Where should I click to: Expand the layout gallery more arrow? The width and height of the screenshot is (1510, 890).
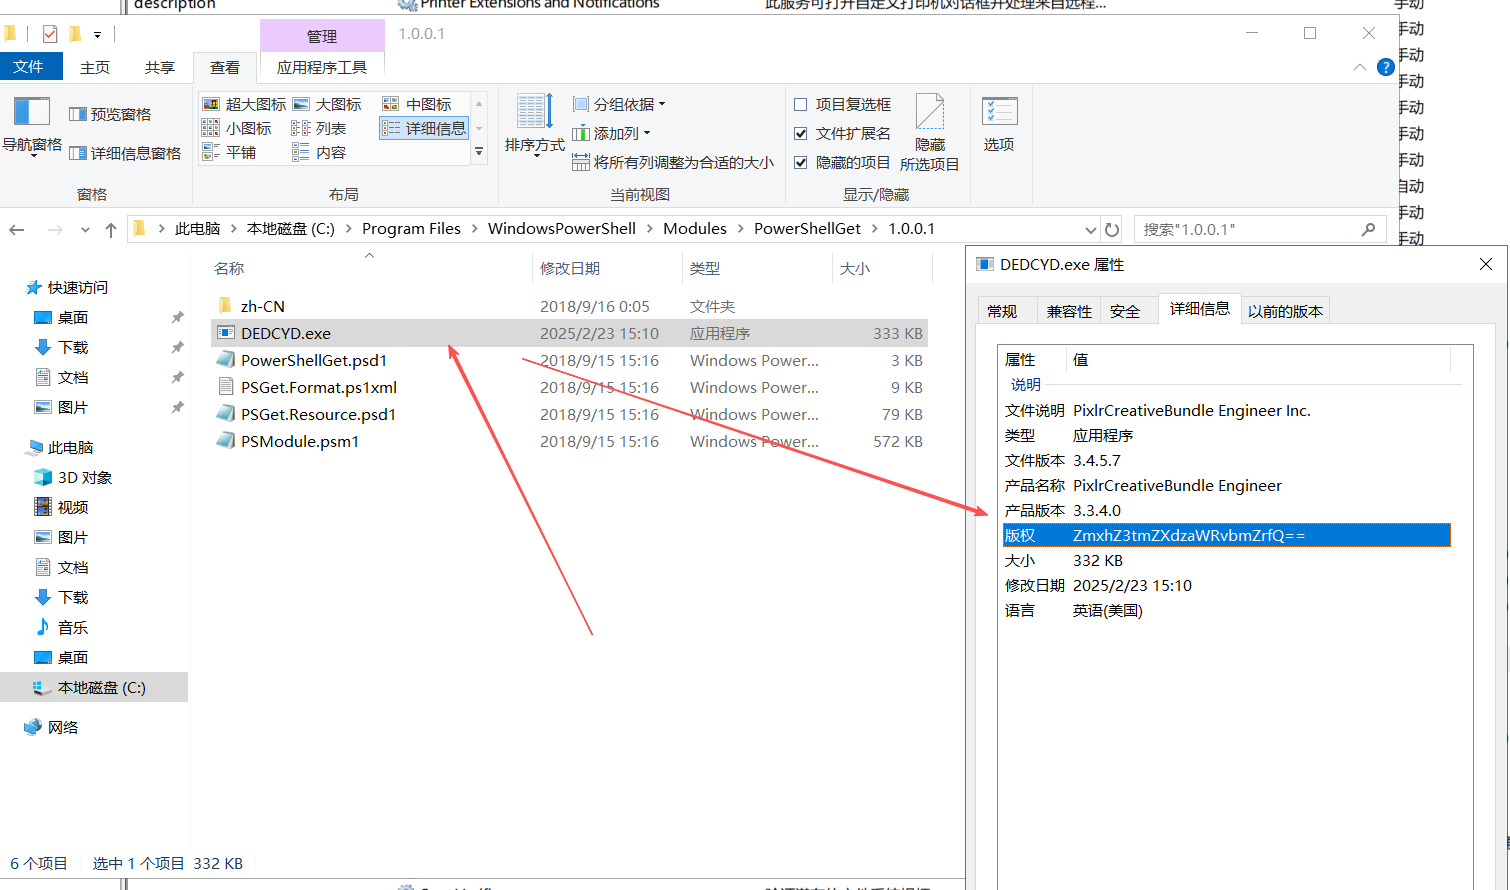479,152
